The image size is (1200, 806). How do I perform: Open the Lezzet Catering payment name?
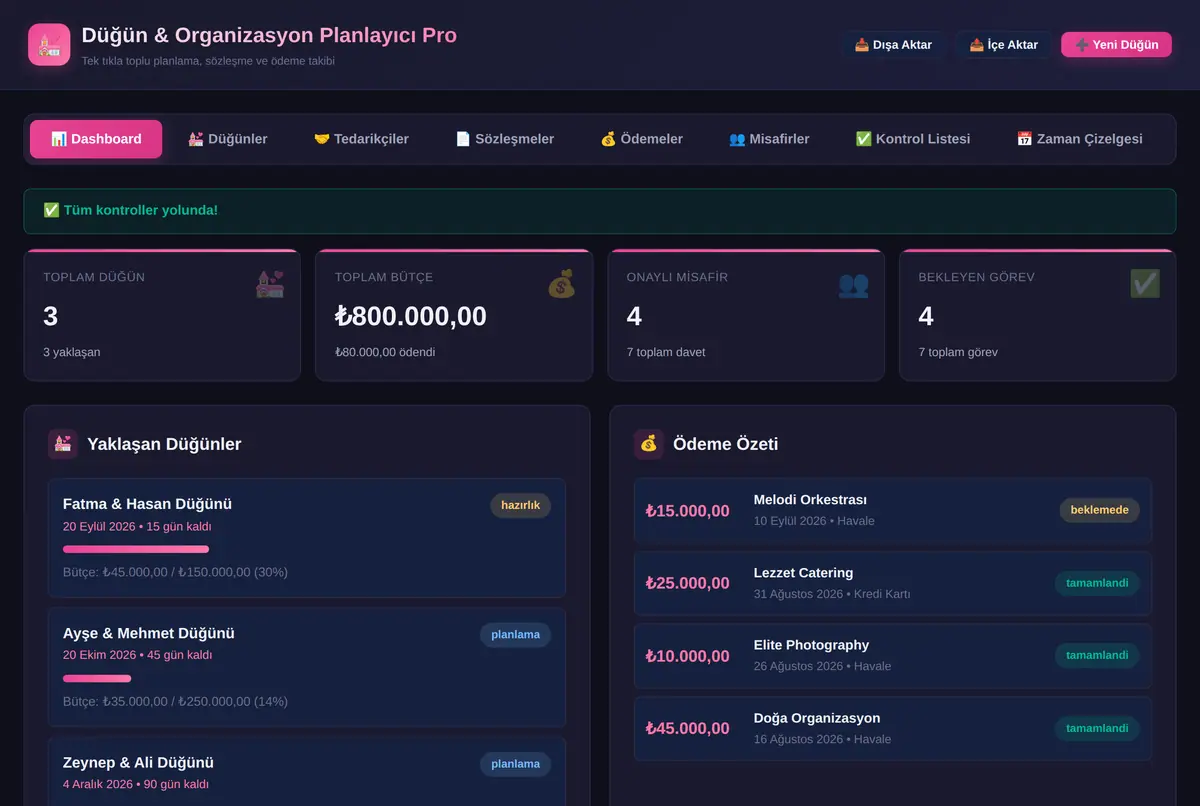(803, 573)
